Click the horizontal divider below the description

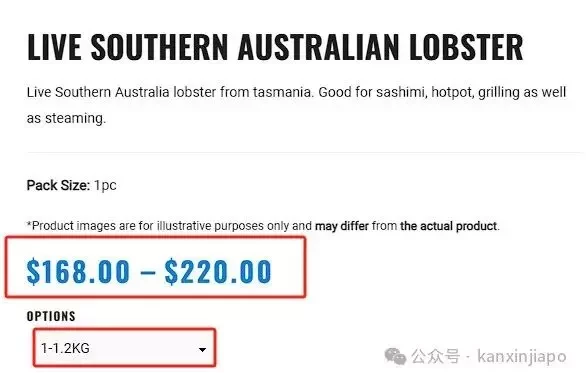305,152
